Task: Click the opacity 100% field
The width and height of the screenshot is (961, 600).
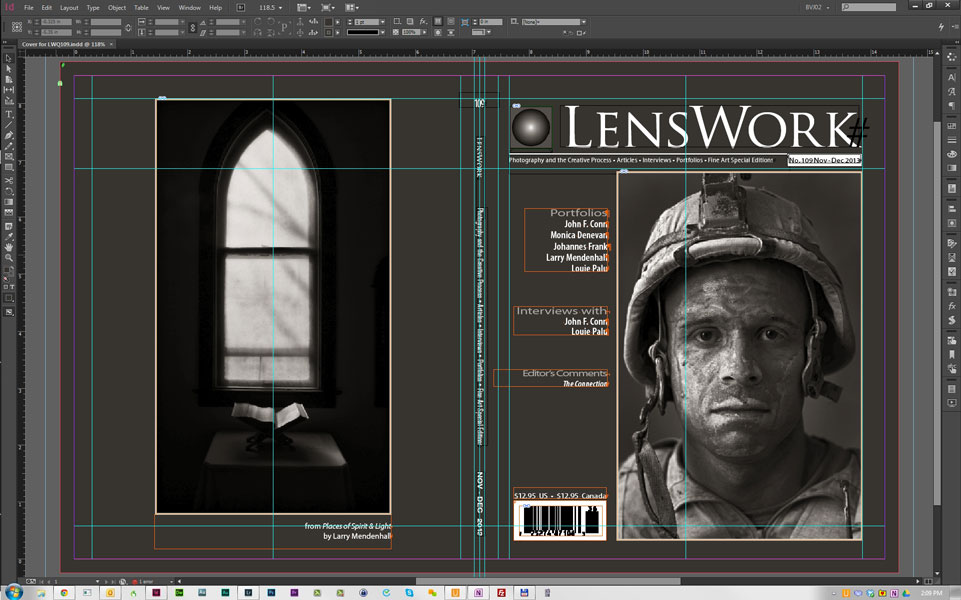Action: (411, 32)
